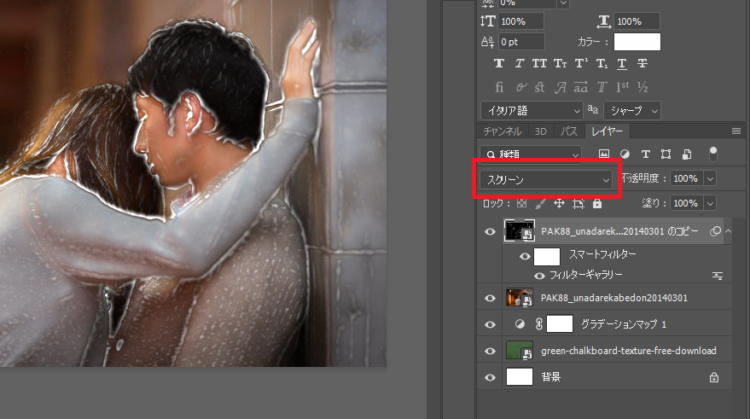
Task: Select the 背景 layer thumbnail
Action: click(x=519, y=377)
